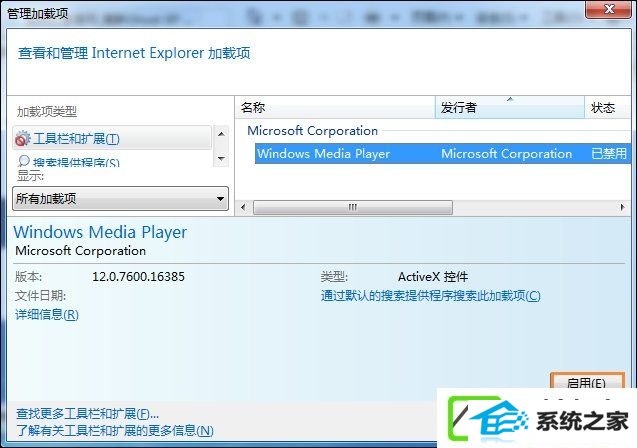Sort by the 状态 column header
The width and height of the screenshot is (637, 448).
click(608, 108)
